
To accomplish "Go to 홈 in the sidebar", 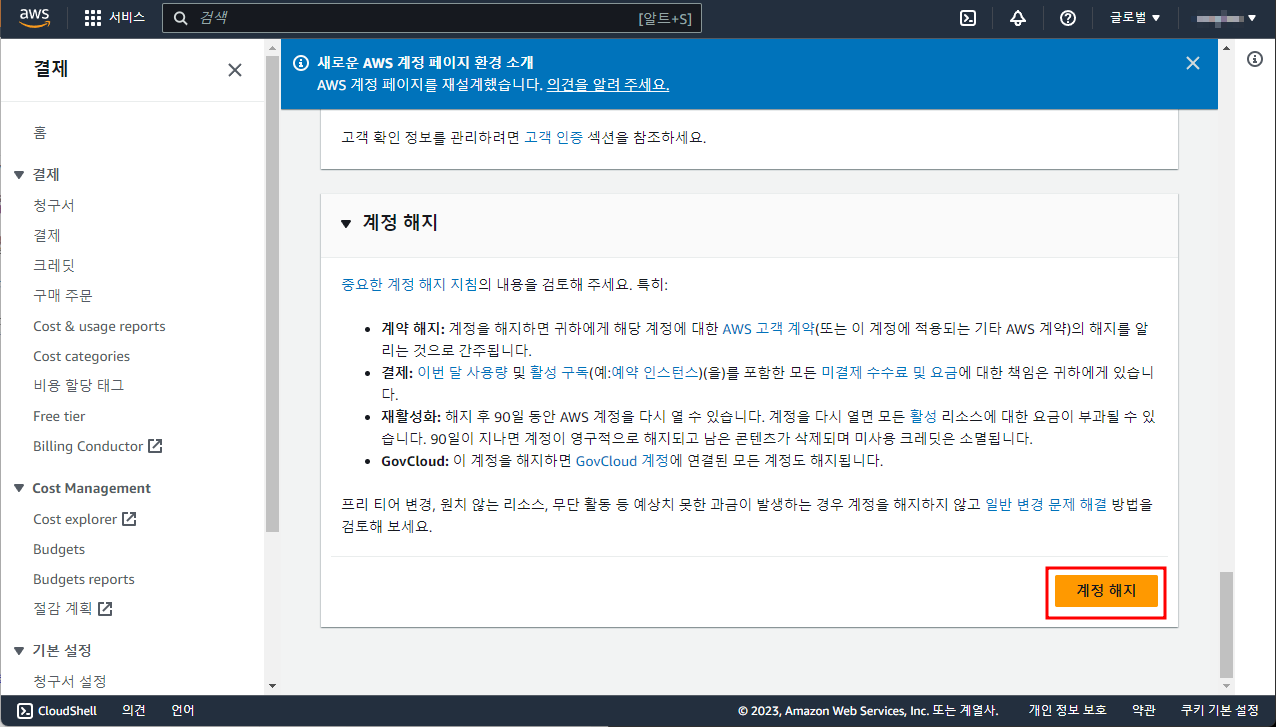I will point(40,133).
